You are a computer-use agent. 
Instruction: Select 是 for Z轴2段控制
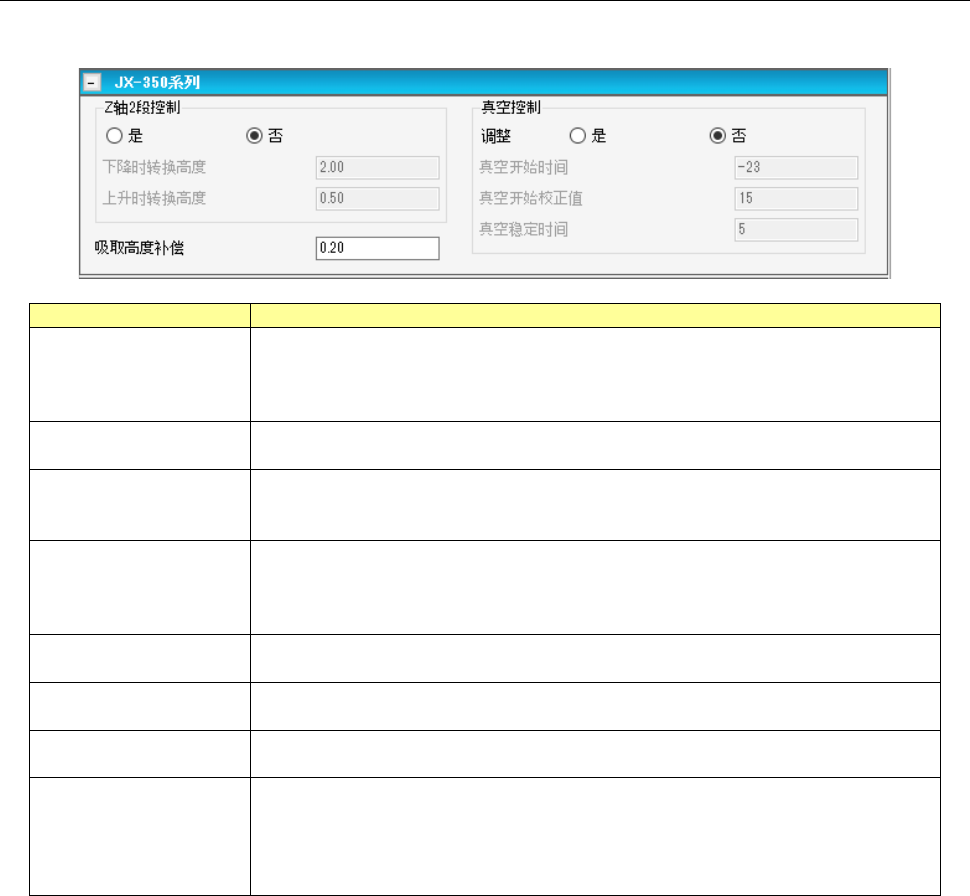tap(114, 136)
